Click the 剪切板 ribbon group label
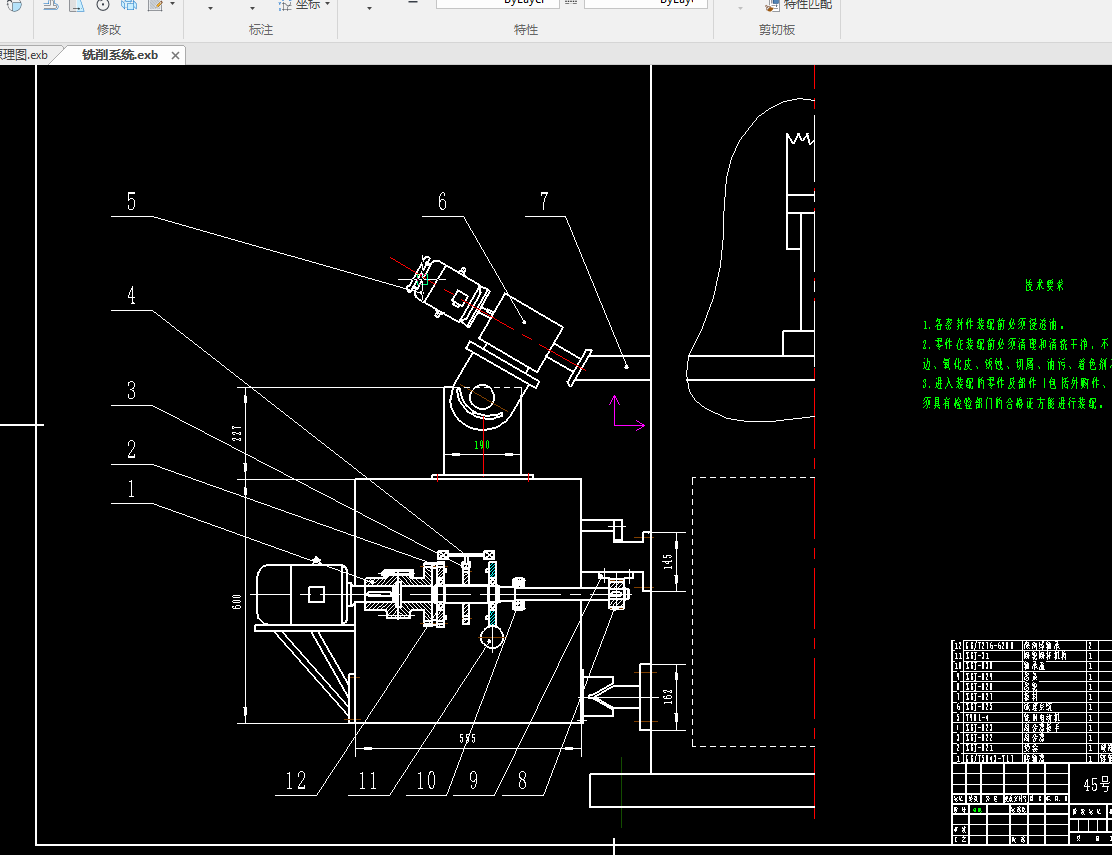The width and height of the screenshot is (1112, 855). (777, 30)
